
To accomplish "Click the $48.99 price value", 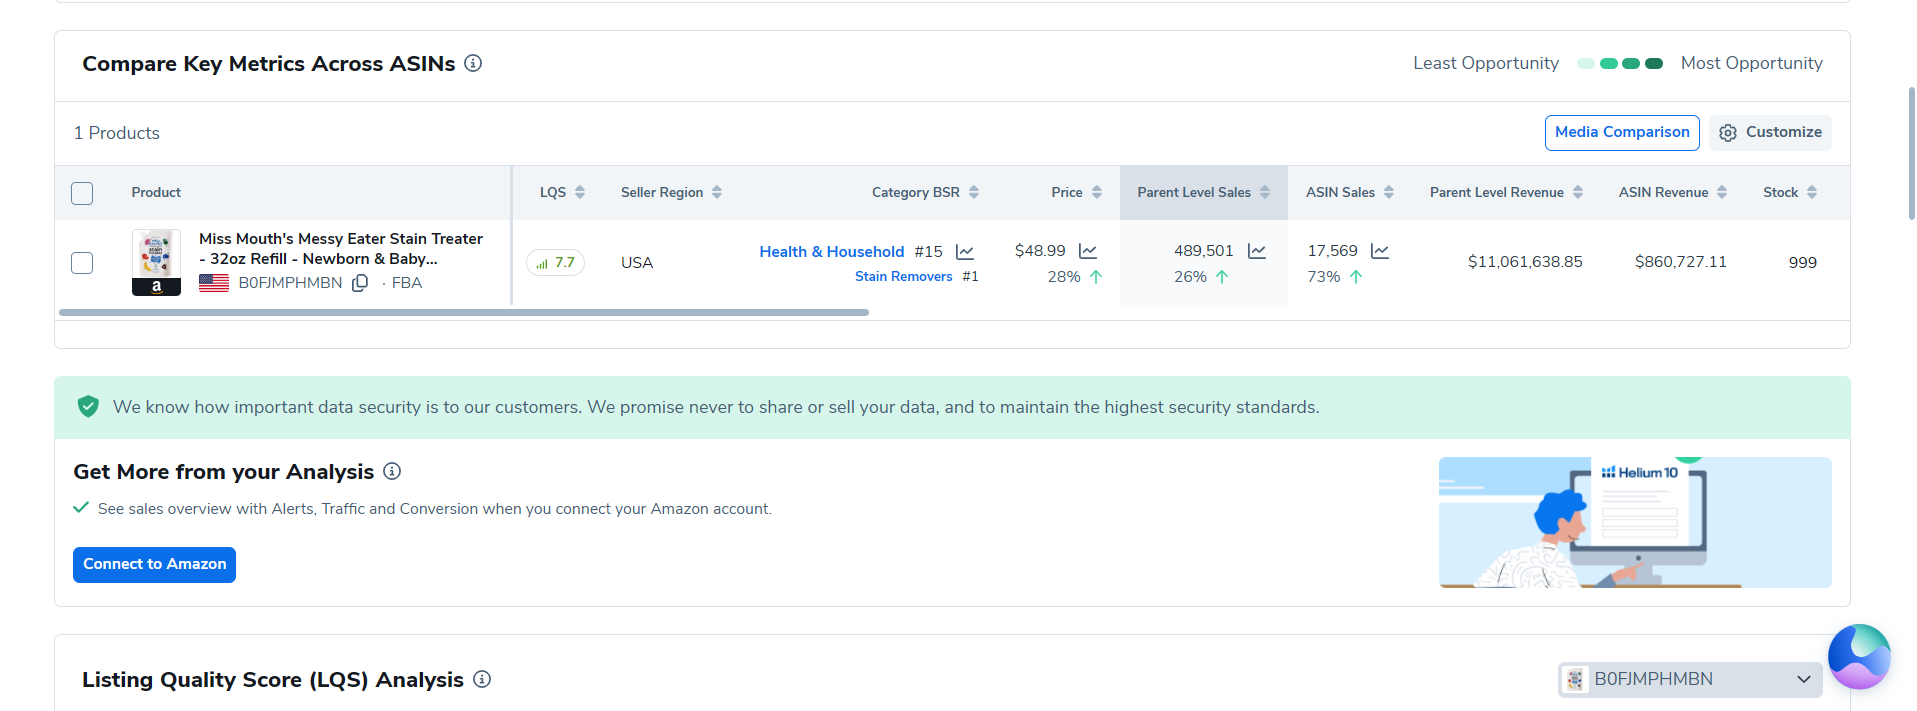I will tap(1040, 251).
